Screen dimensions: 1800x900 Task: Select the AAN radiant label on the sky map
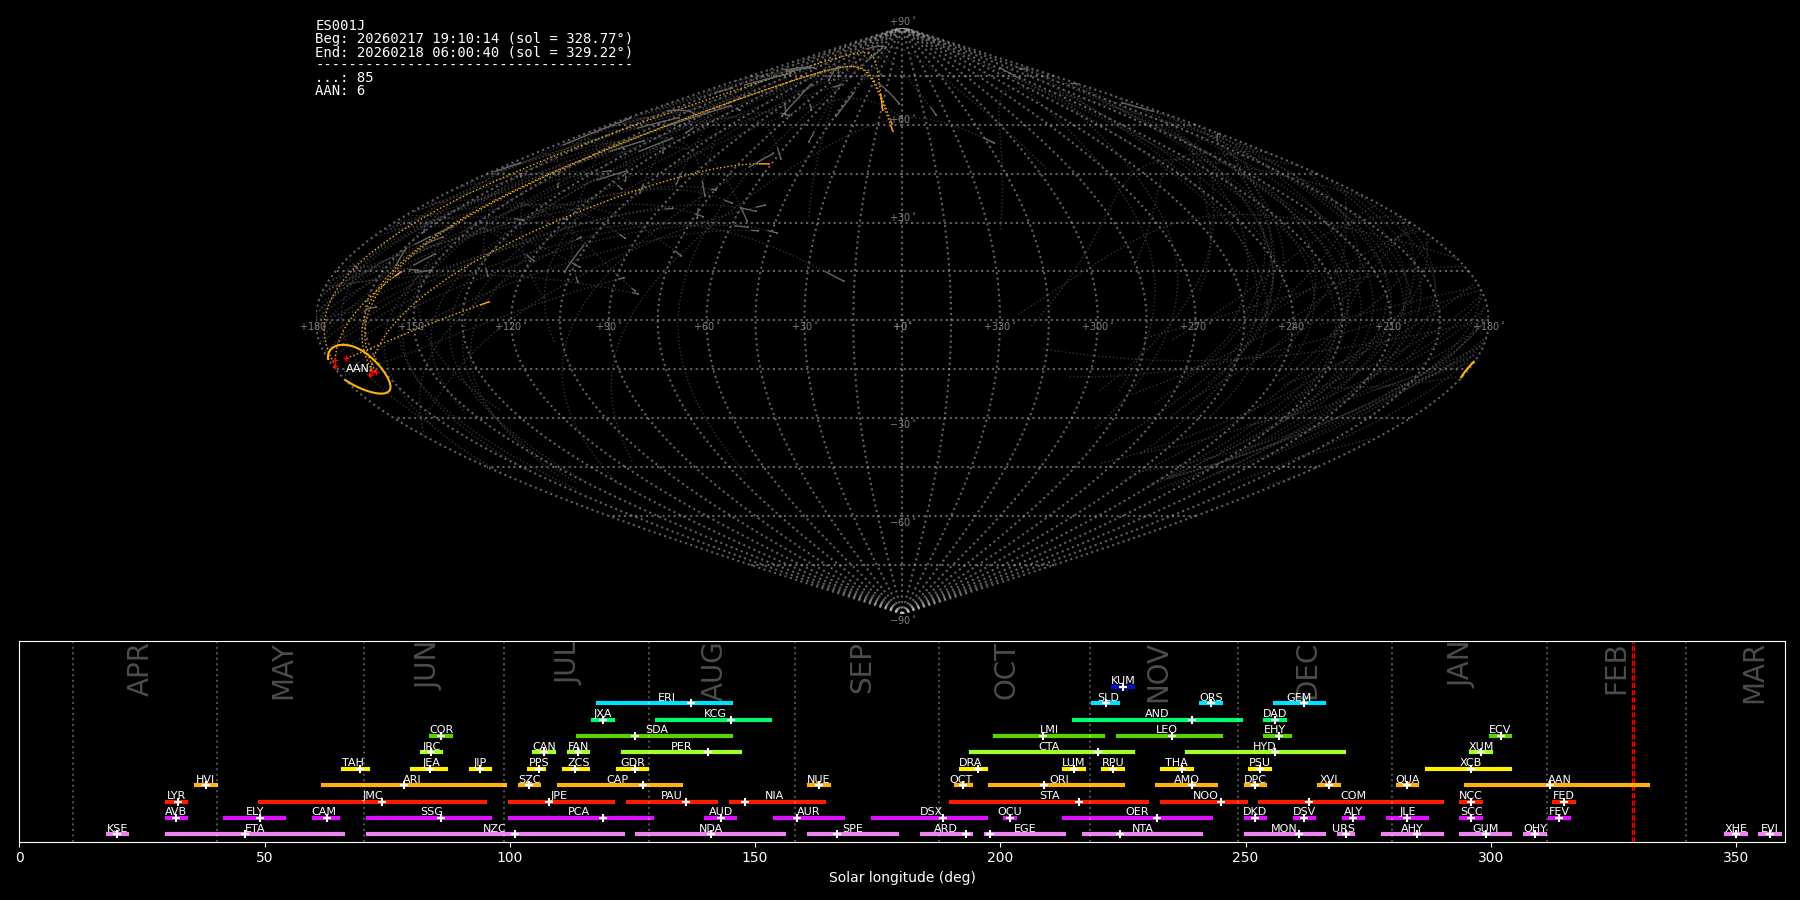pyautogui.click(x=357, y=369)
